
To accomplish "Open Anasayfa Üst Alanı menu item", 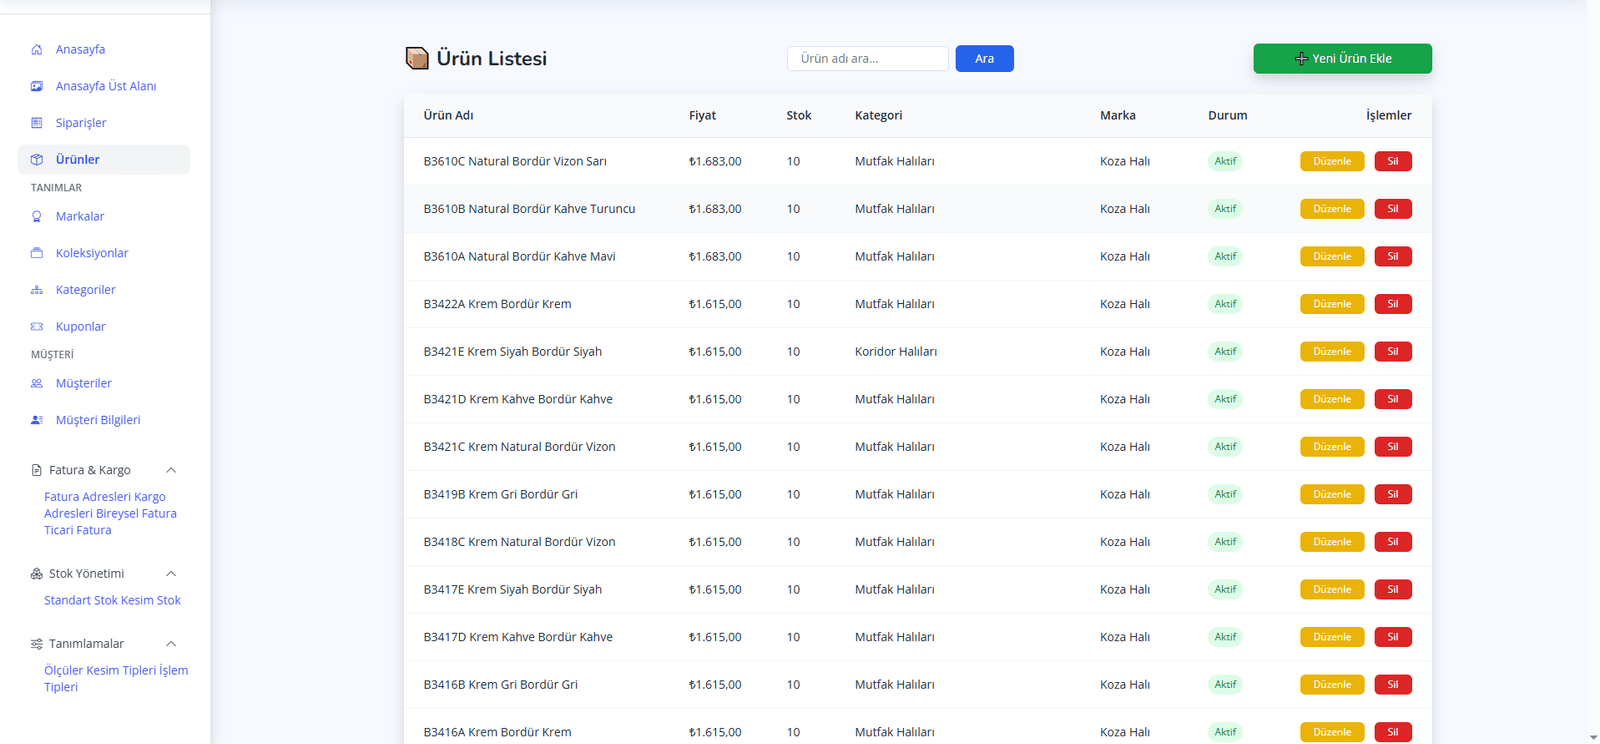I will click(x=105, y=86).
